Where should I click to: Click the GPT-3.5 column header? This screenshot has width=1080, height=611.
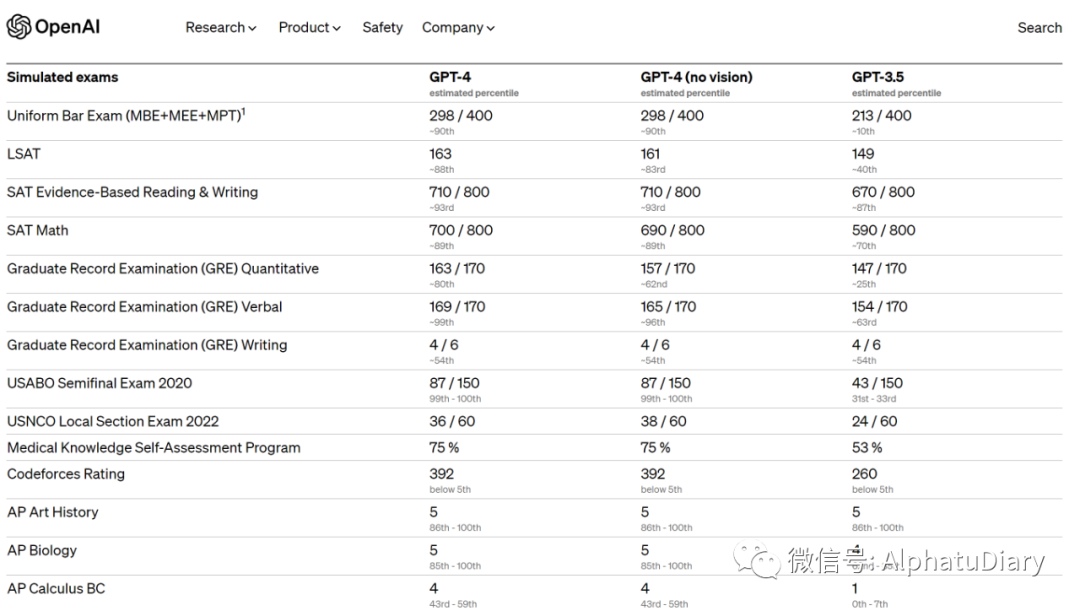pyautogui.click(x=878, y=77)
